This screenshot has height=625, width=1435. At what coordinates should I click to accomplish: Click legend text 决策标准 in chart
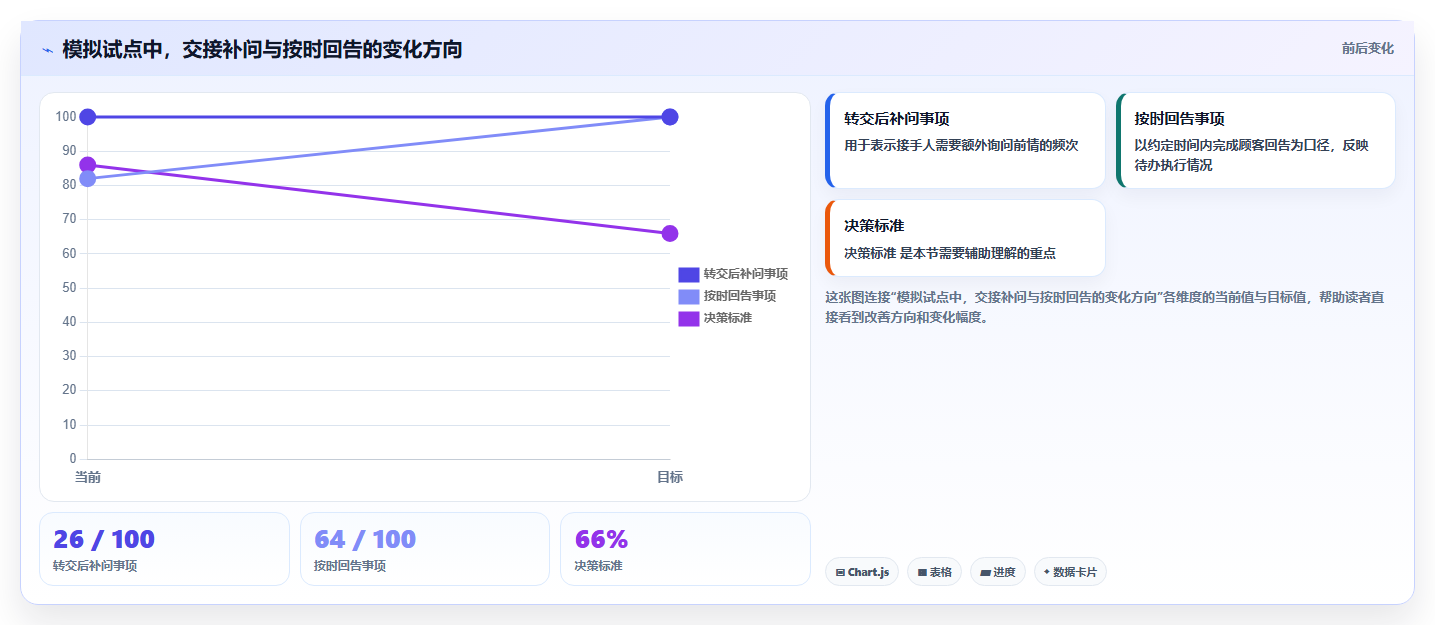pyautogui.click(x=728, y=318)
